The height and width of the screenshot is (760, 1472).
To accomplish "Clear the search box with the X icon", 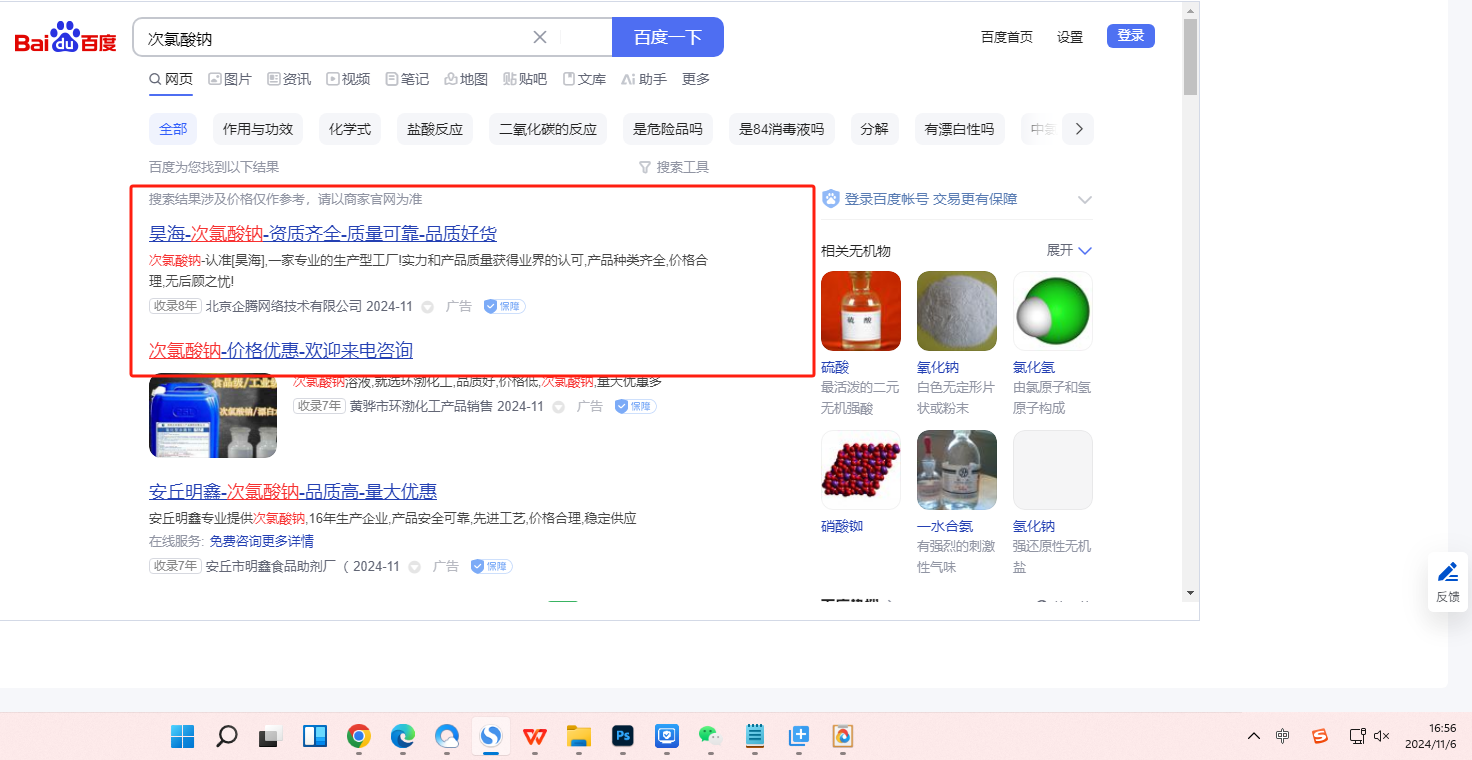I will click(540, 38).
